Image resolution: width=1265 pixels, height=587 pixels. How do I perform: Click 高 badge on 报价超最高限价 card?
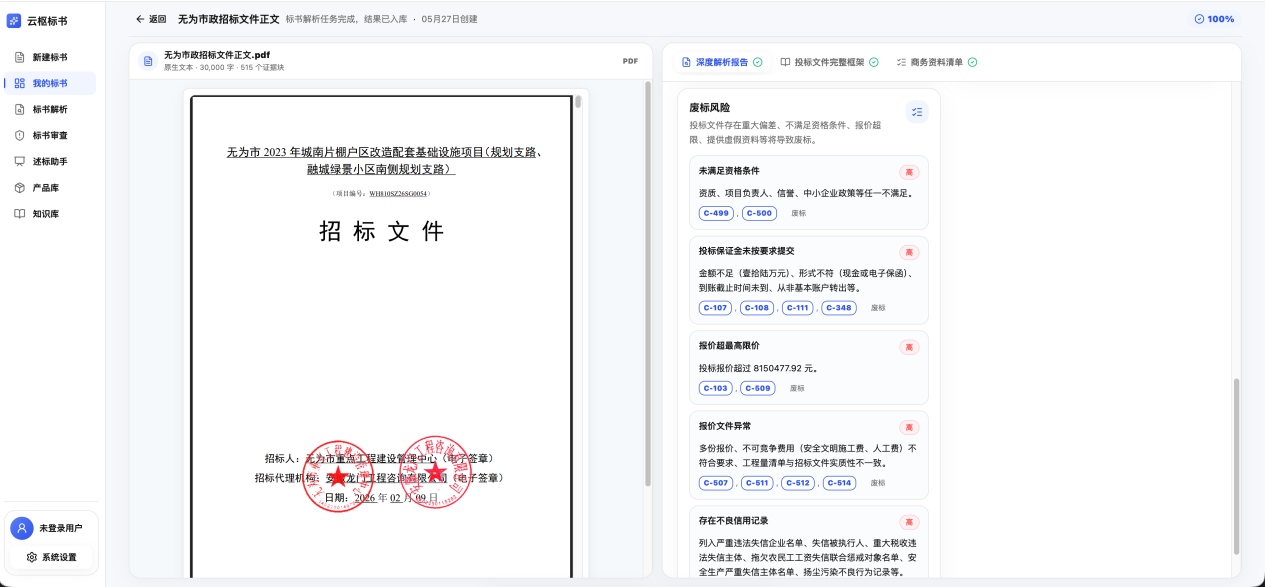tap(909, 347)
